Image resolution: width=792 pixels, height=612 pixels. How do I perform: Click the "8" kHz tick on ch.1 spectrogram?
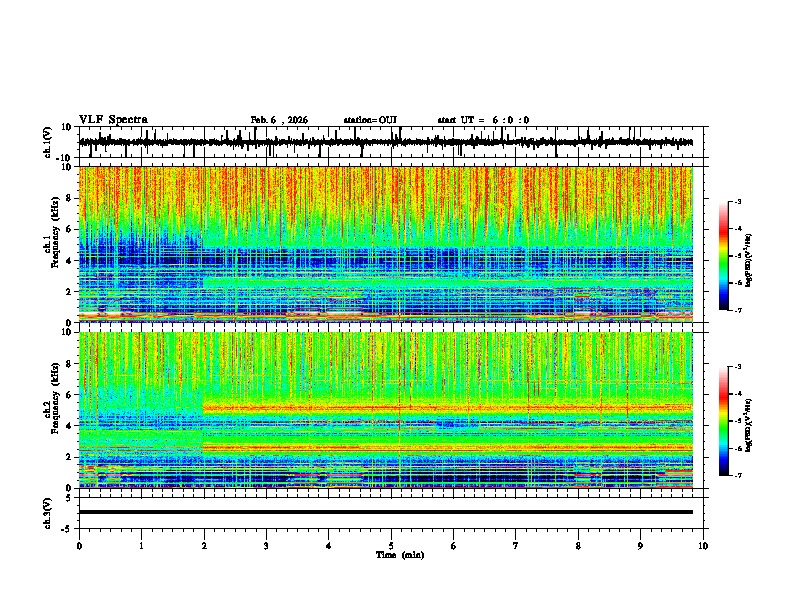pos(69,198)
